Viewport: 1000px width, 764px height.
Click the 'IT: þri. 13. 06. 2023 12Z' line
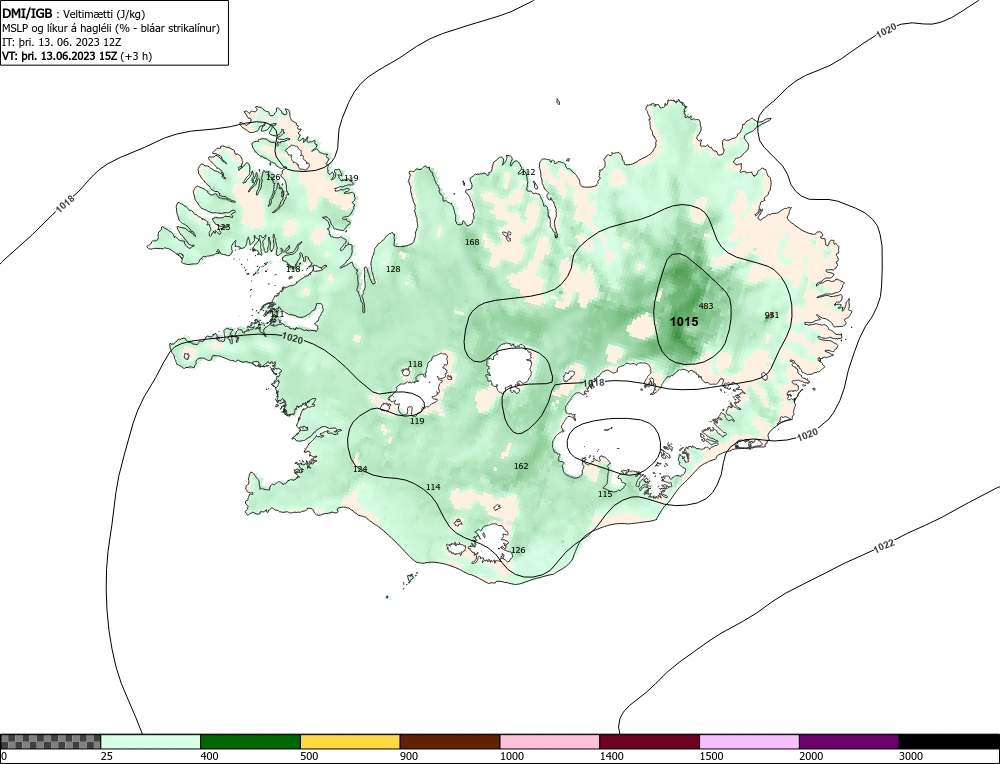coord(61,42)
